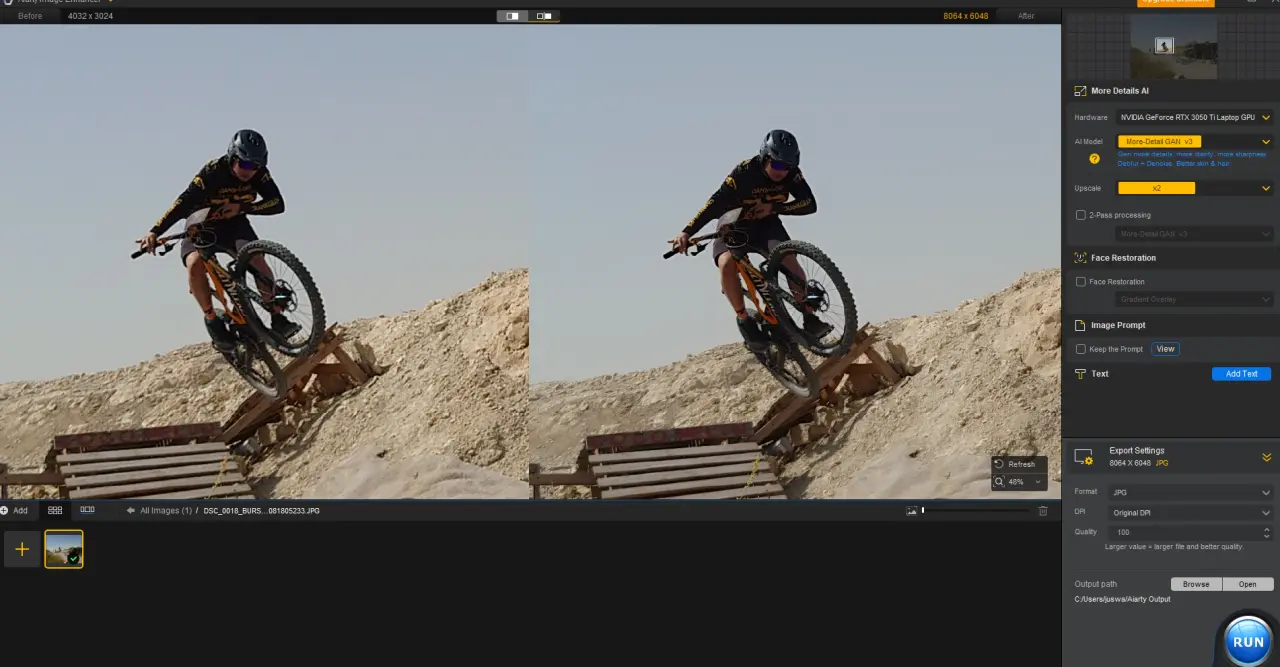1280x667 pixels.
Task: Open the disabled 2-Pass model dropdown
Action: [x=1195, y=234]
